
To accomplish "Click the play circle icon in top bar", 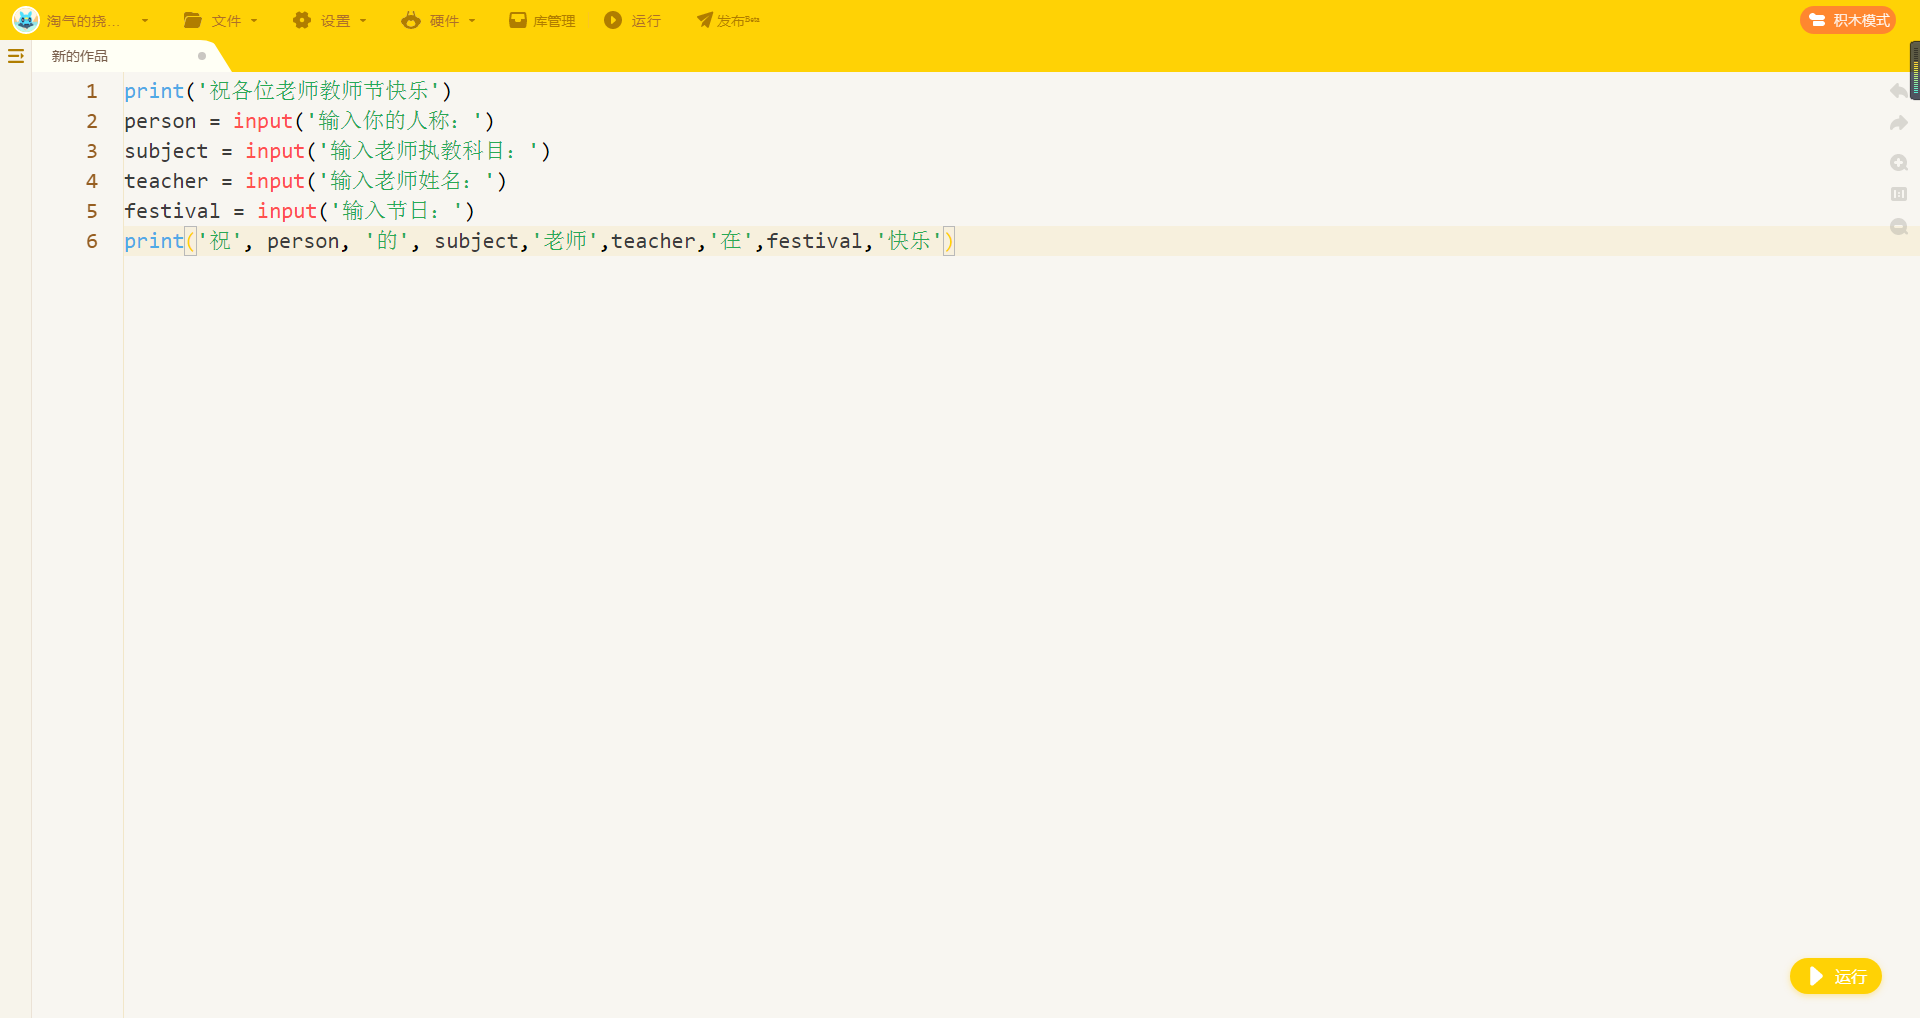I will click(x=613, y=20).
